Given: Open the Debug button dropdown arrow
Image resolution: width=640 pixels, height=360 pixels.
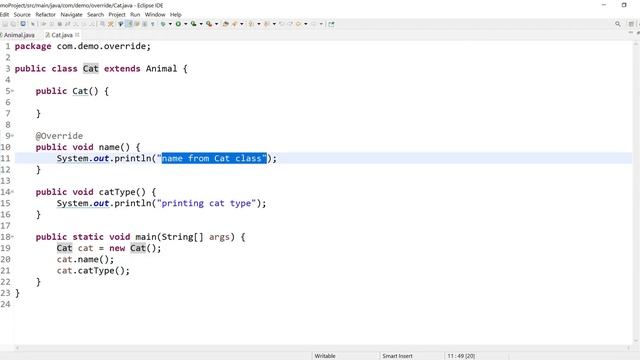Looking at the screenshot, I should click(170, 24).
